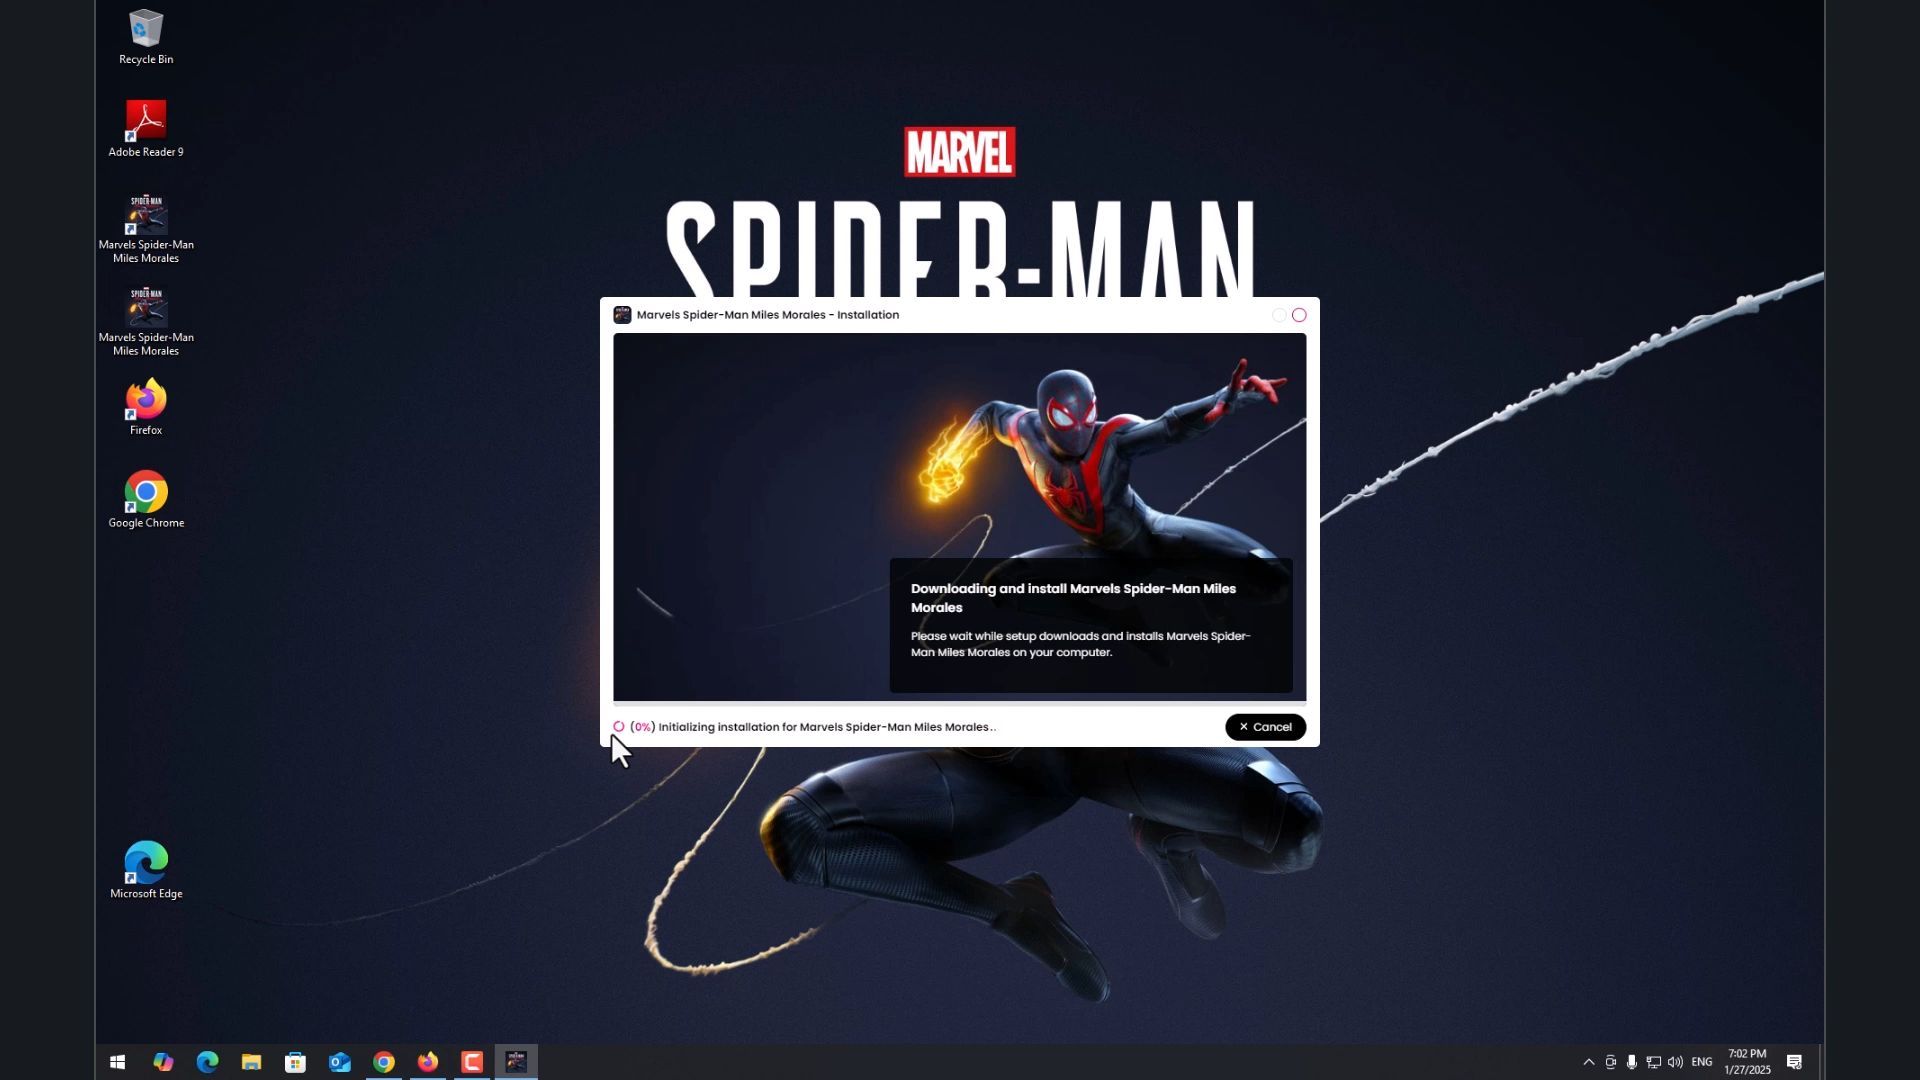Click the microphone tray icon
Image resolution: width=1920 pixels, height=1080 pixels.
click(x=1631, y=1062)
